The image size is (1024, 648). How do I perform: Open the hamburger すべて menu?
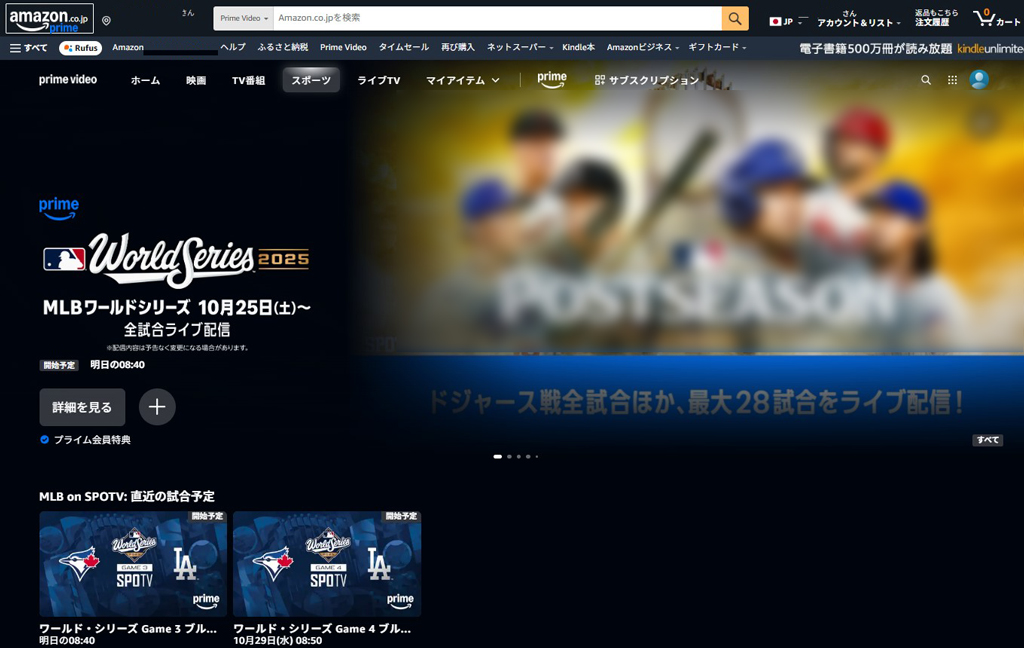[29, 47]
